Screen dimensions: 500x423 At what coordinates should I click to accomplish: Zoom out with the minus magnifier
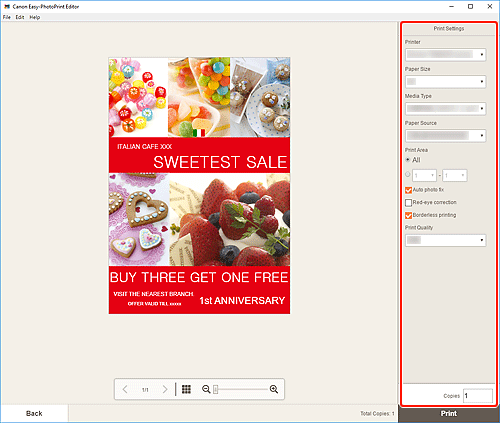pos(206,389)
